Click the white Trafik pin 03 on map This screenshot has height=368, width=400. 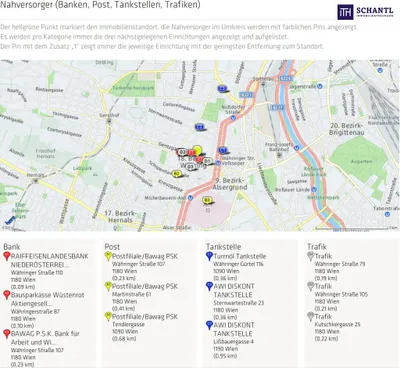190,166
